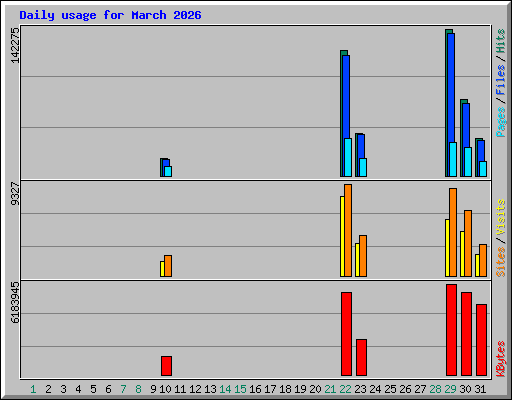The image size is (512, 400).
Task: Click the day 10 axis label
Action: 165,389
